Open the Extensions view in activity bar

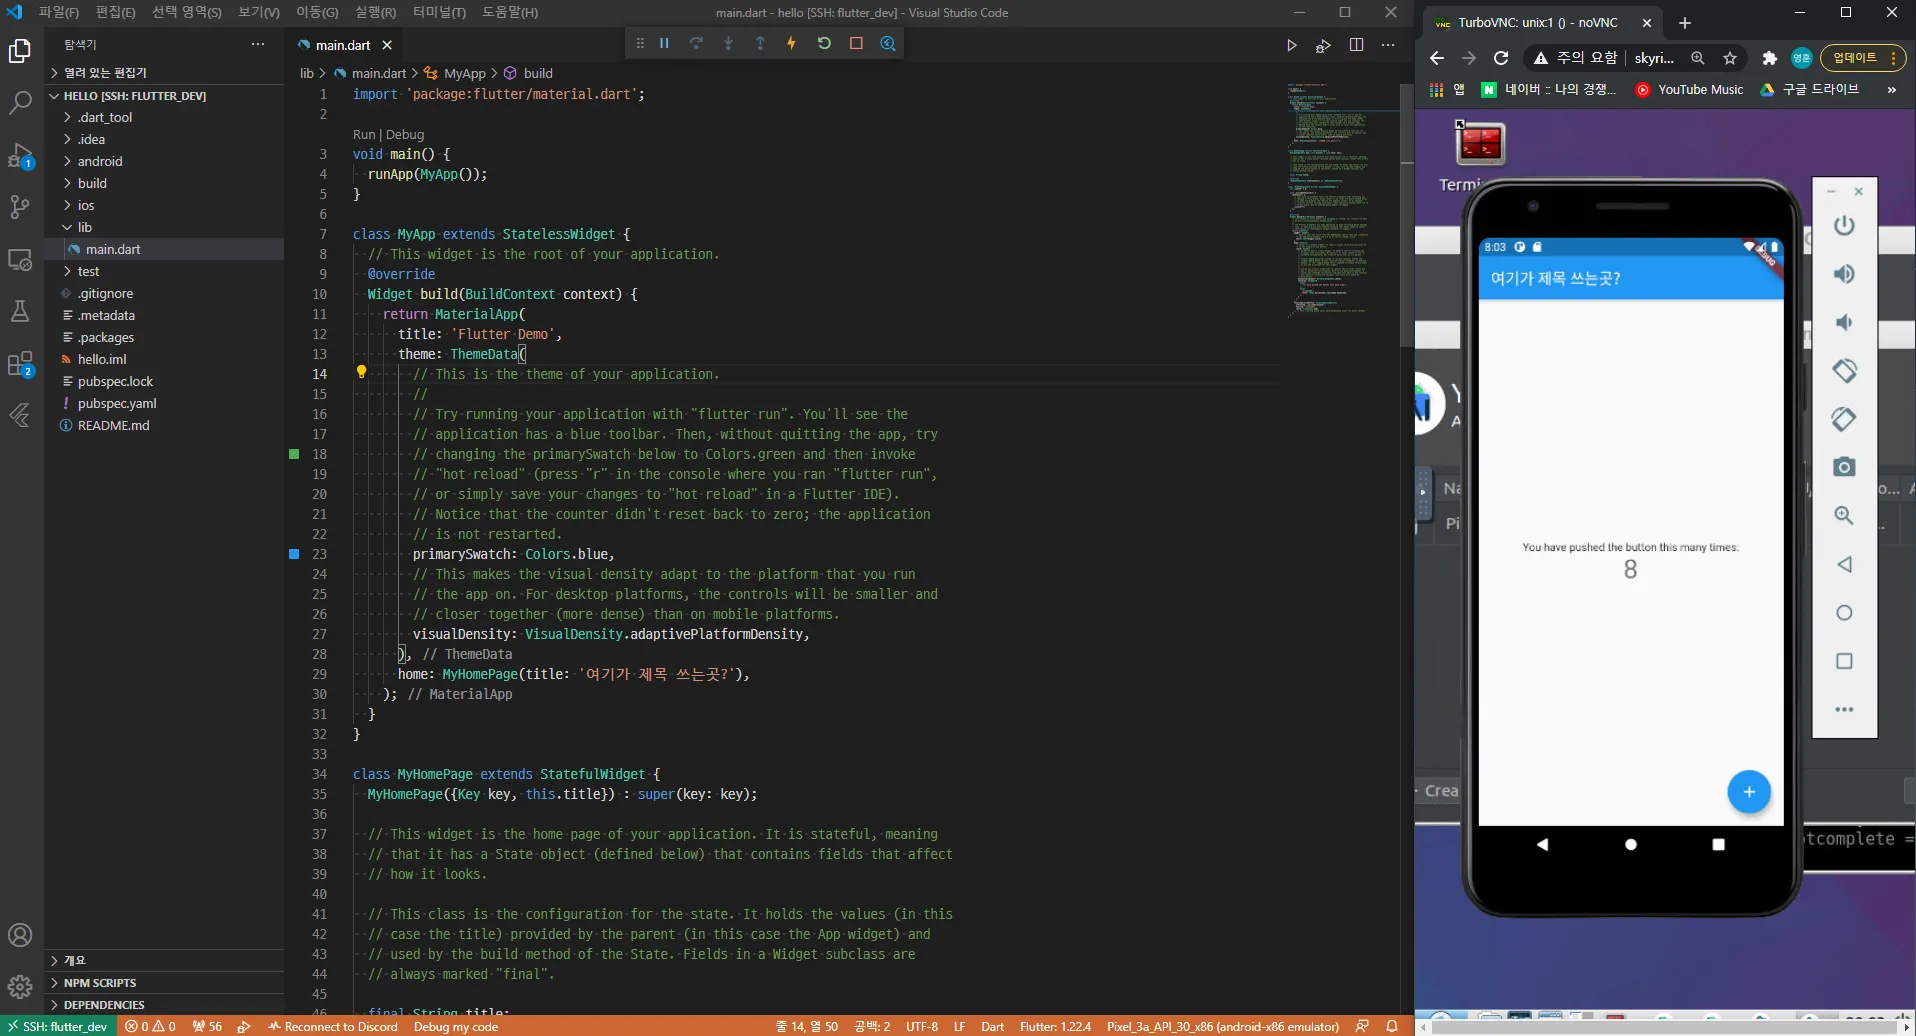click(x=20, y=363)
